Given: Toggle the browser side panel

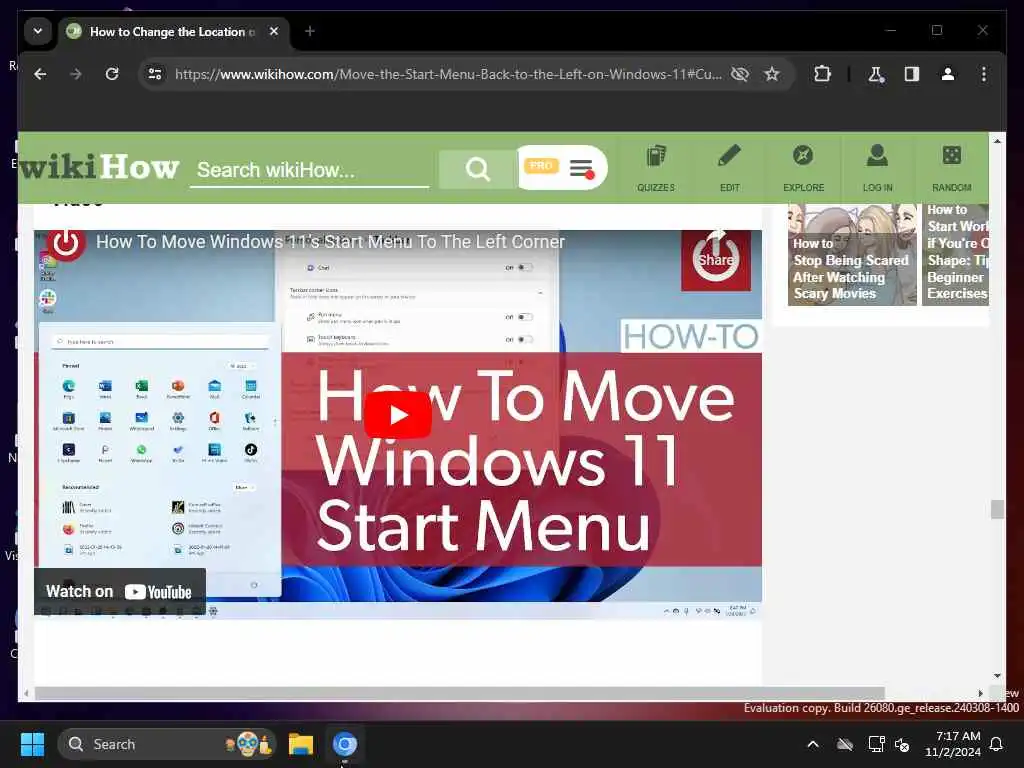Looking at the screenshot, I should tap(912, 74).
